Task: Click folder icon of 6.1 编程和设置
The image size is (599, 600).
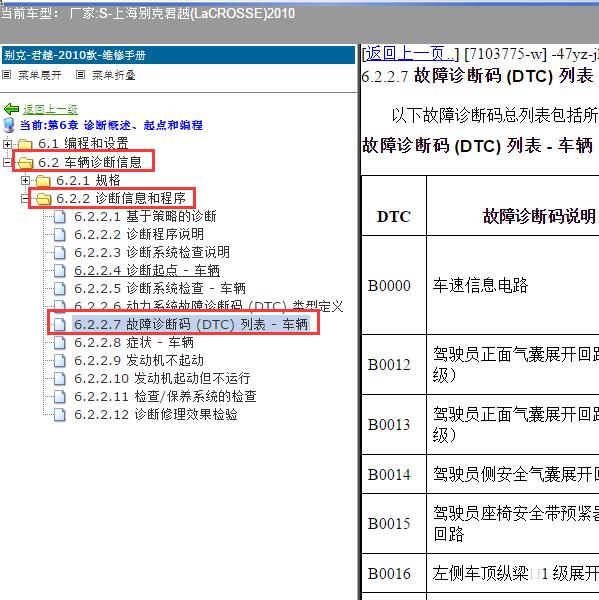Action: [25, 144]
